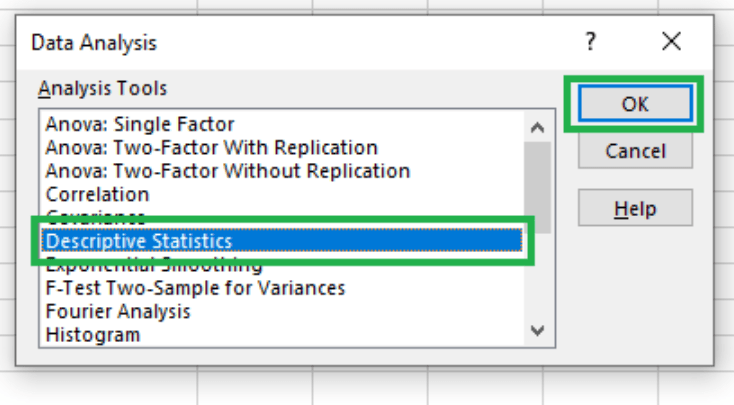The image size is (734, 405).
Task: Open the Help button
Action: (x=635, y=208)
